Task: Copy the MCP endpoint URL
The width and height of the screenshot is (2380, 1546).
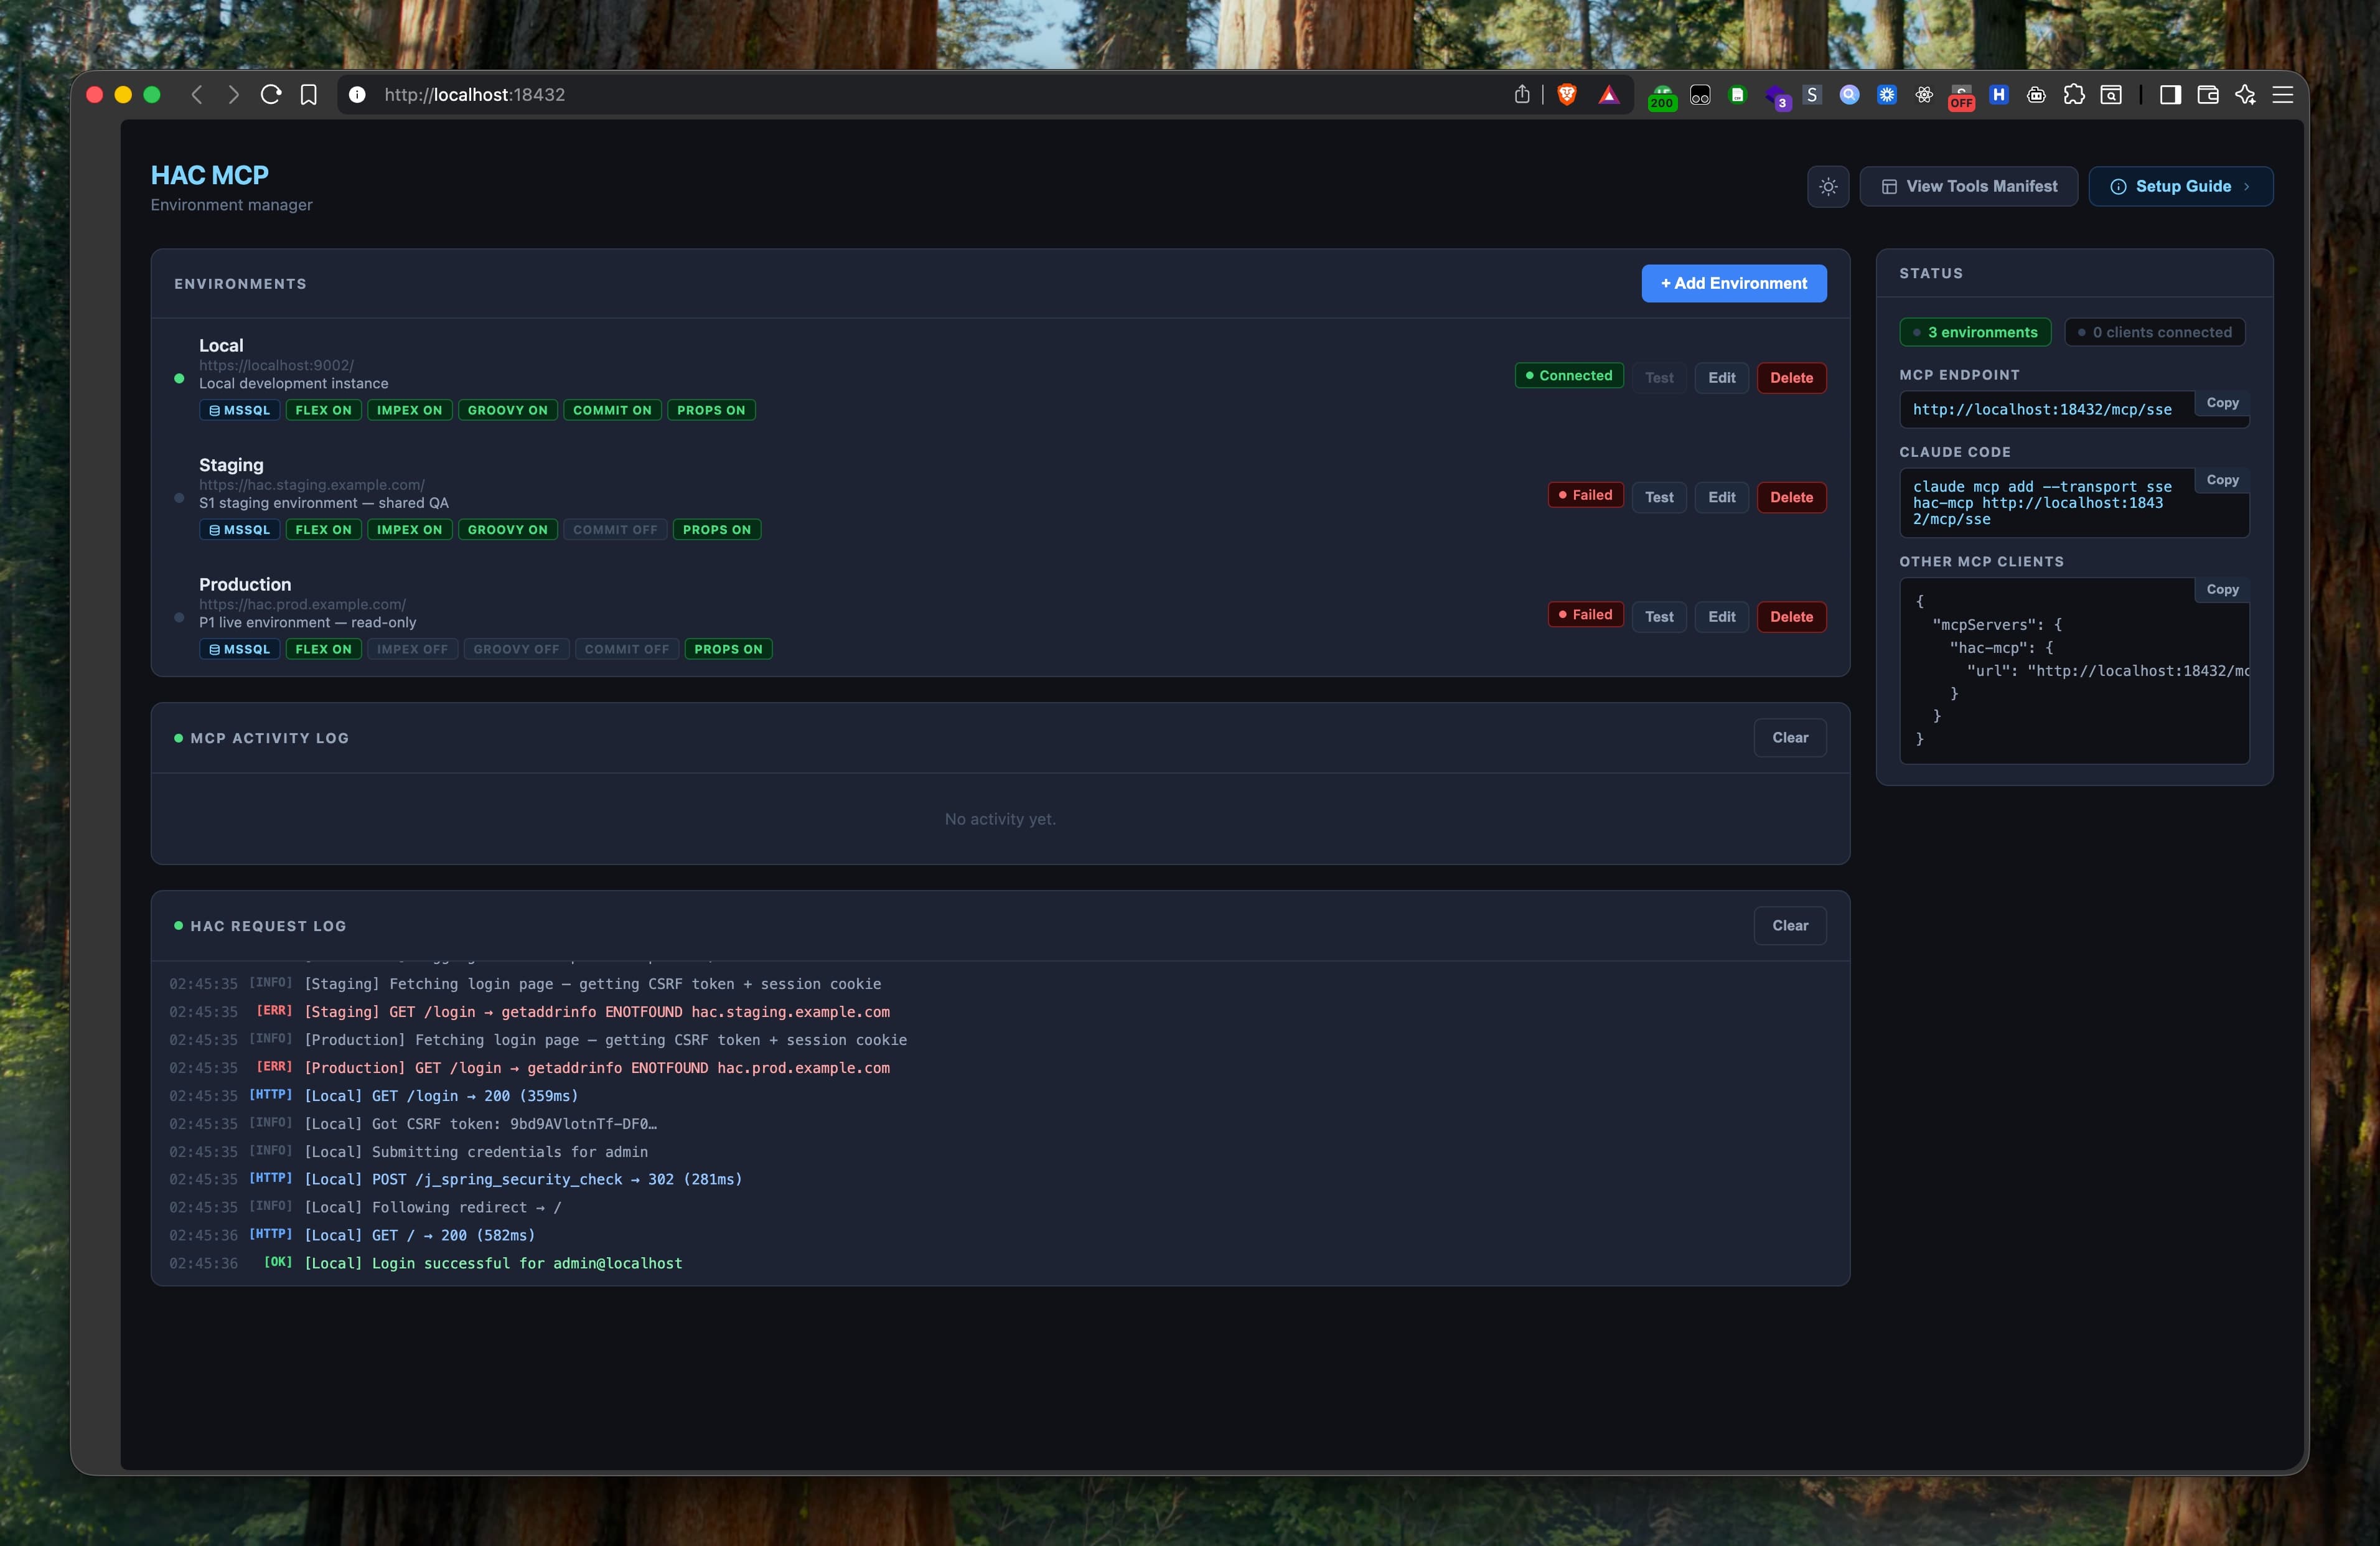Action: pyautogui.click(x=2222, y=403)
